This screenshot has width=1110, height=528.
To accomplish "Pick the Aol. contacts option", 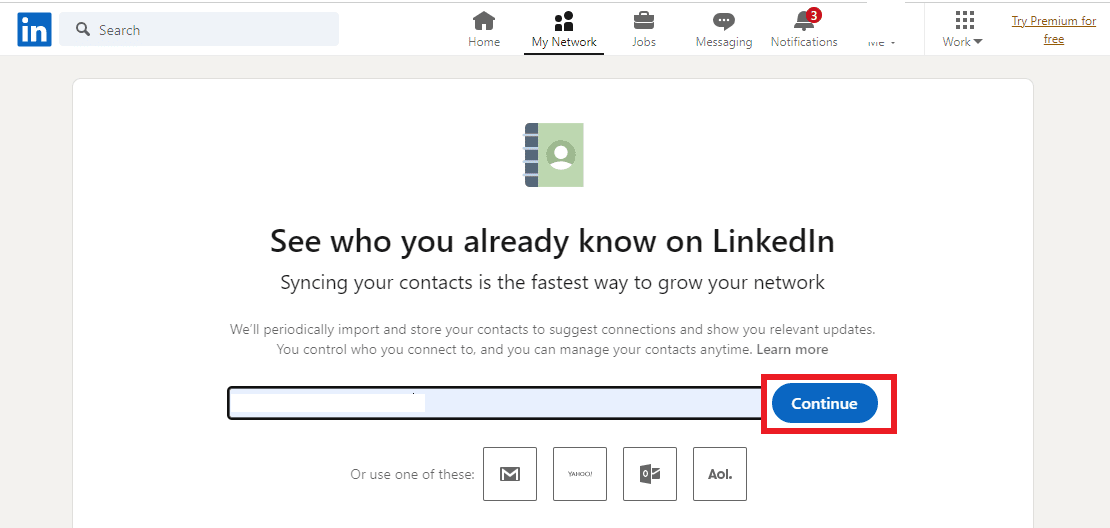I will (720, 474).
